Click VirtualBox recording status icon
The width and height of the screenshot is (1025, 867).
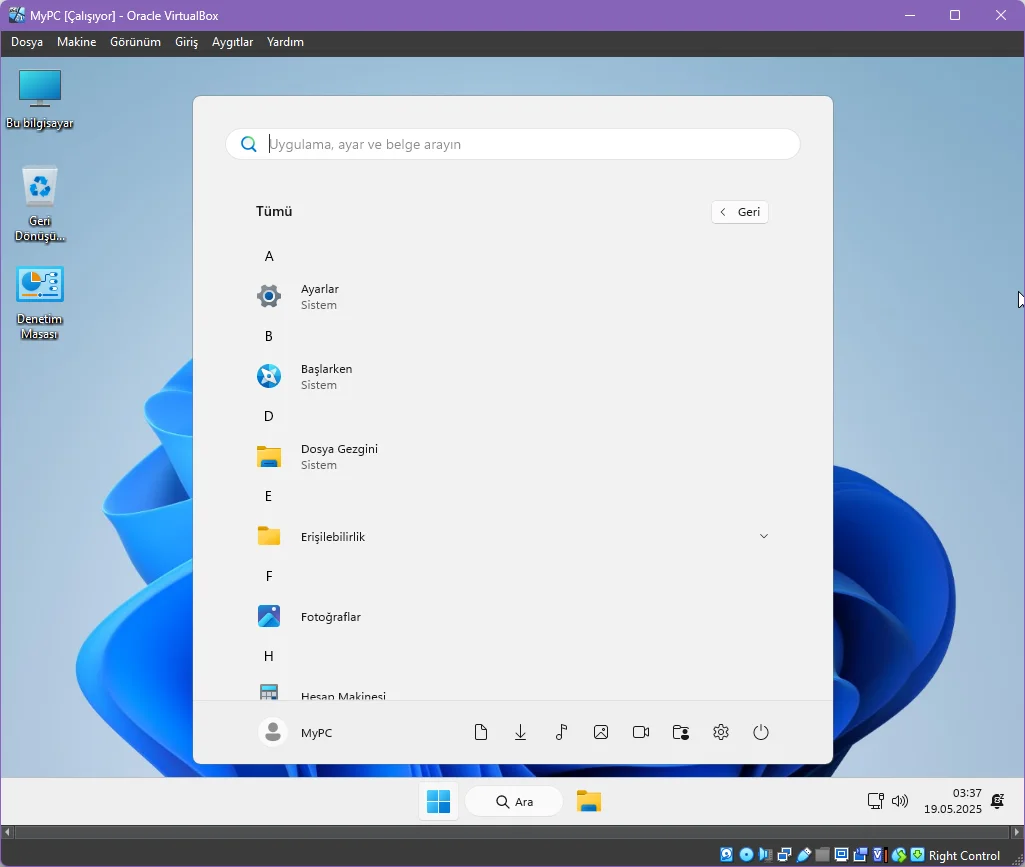click(860, 855)
